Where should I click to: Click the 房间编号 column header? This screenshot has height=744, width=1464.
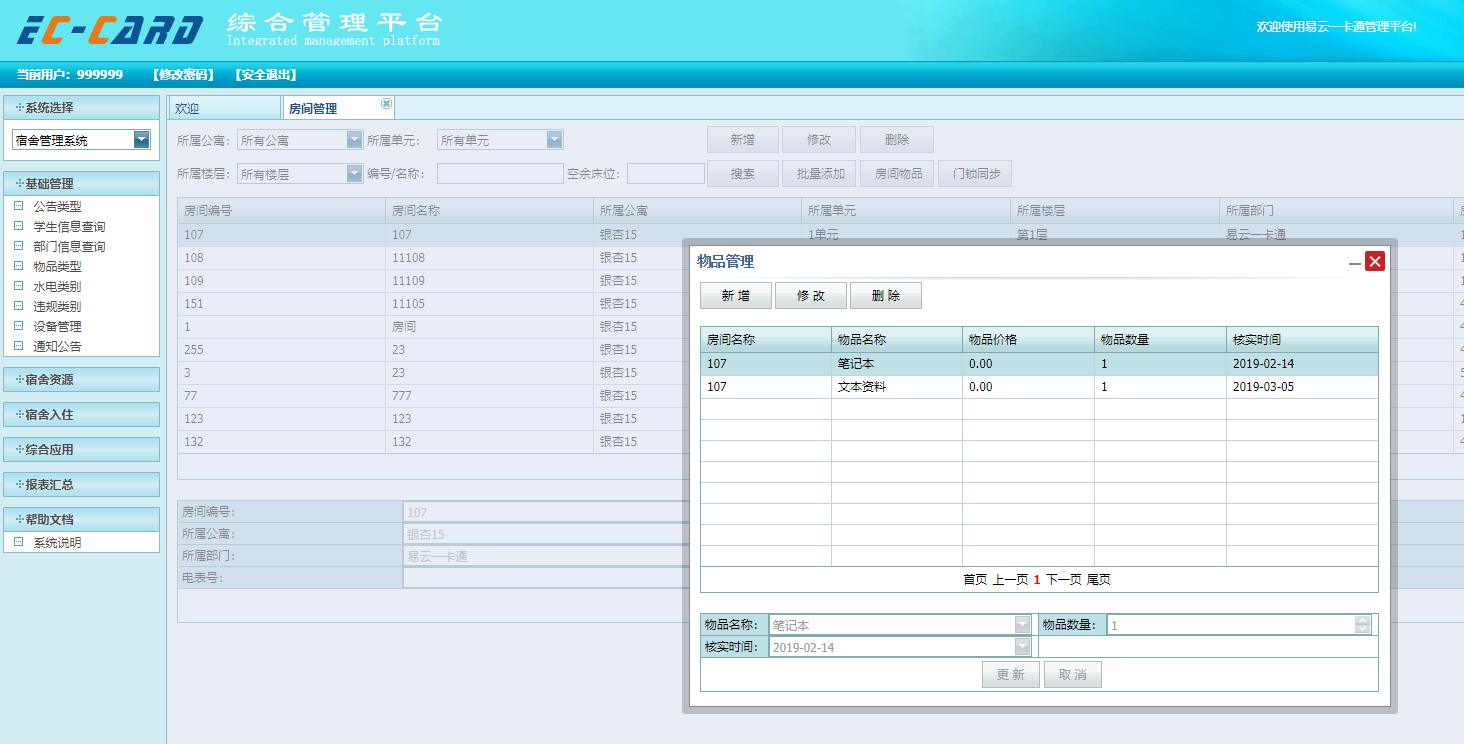click(x=281, y=211)
